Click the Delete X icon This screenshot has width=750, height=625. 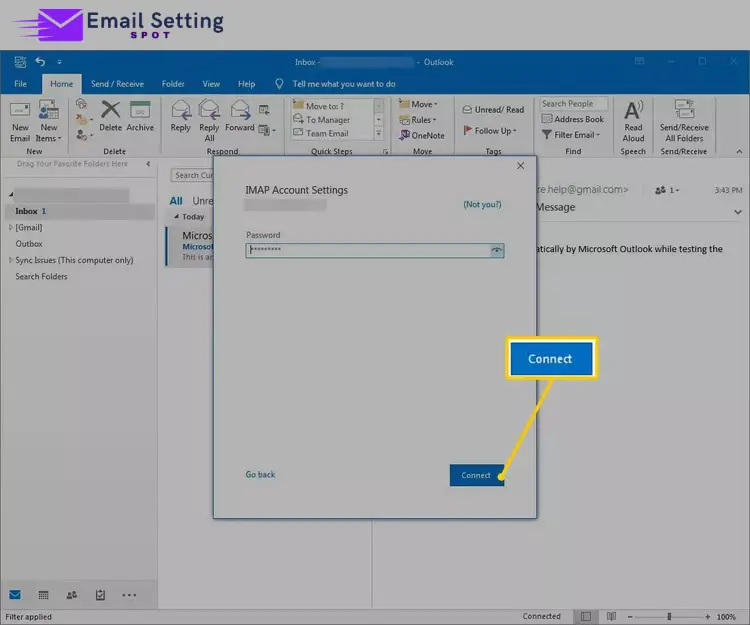(110, 110)
